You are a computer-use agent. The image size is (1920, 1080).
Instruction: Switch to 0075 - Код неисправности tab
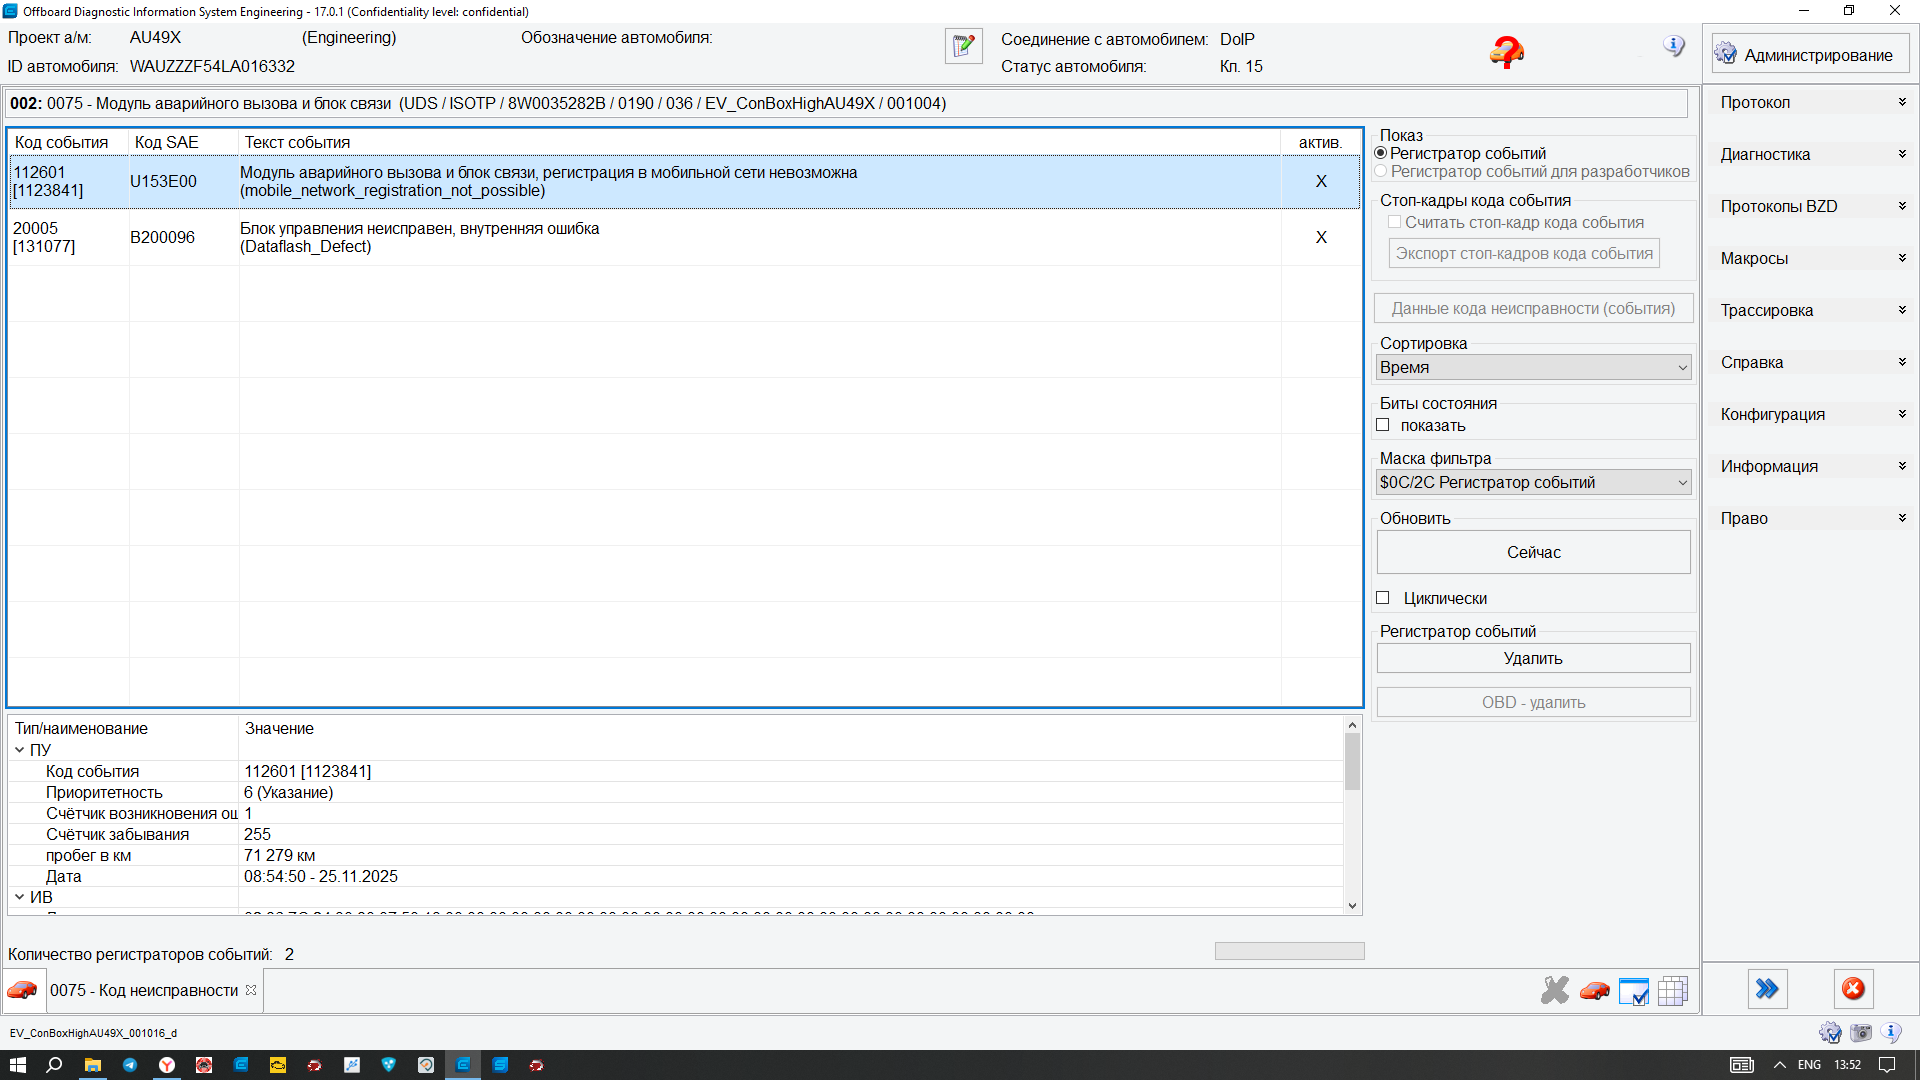coord(144,990)
